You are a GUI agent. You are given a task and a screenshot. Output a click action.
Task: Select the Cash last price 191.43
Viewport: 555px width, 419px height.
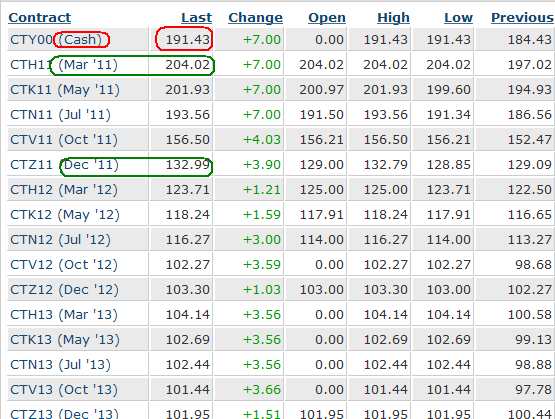pyautogui.click(x=188, y=40)
